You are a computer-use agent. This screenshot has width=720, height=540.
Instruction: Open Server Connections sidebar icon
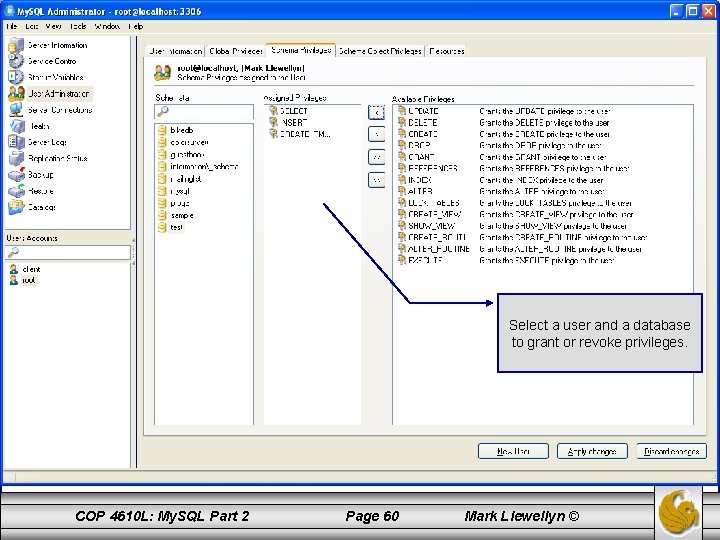[16, 110]
